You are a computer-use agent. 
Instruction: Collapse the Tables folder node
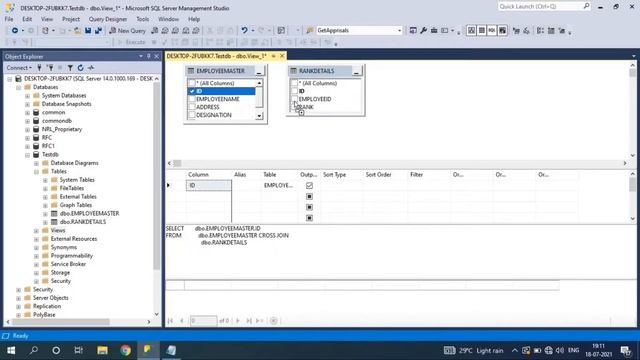pos(36,171)
